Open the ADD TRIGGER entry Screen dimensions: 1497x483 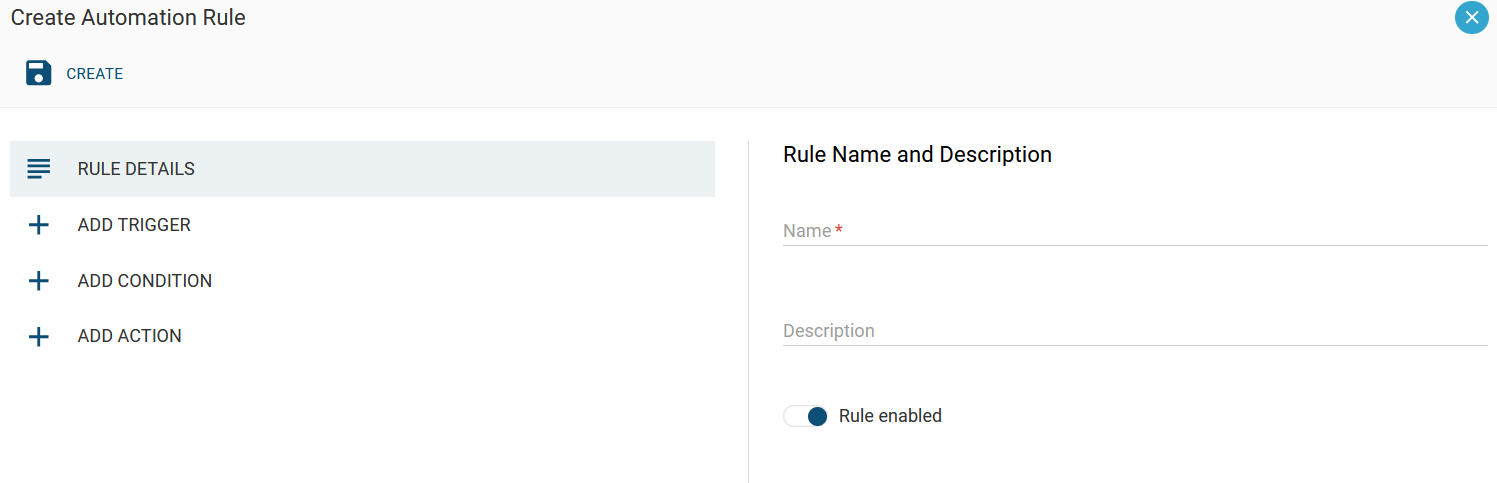click(362, 225)
